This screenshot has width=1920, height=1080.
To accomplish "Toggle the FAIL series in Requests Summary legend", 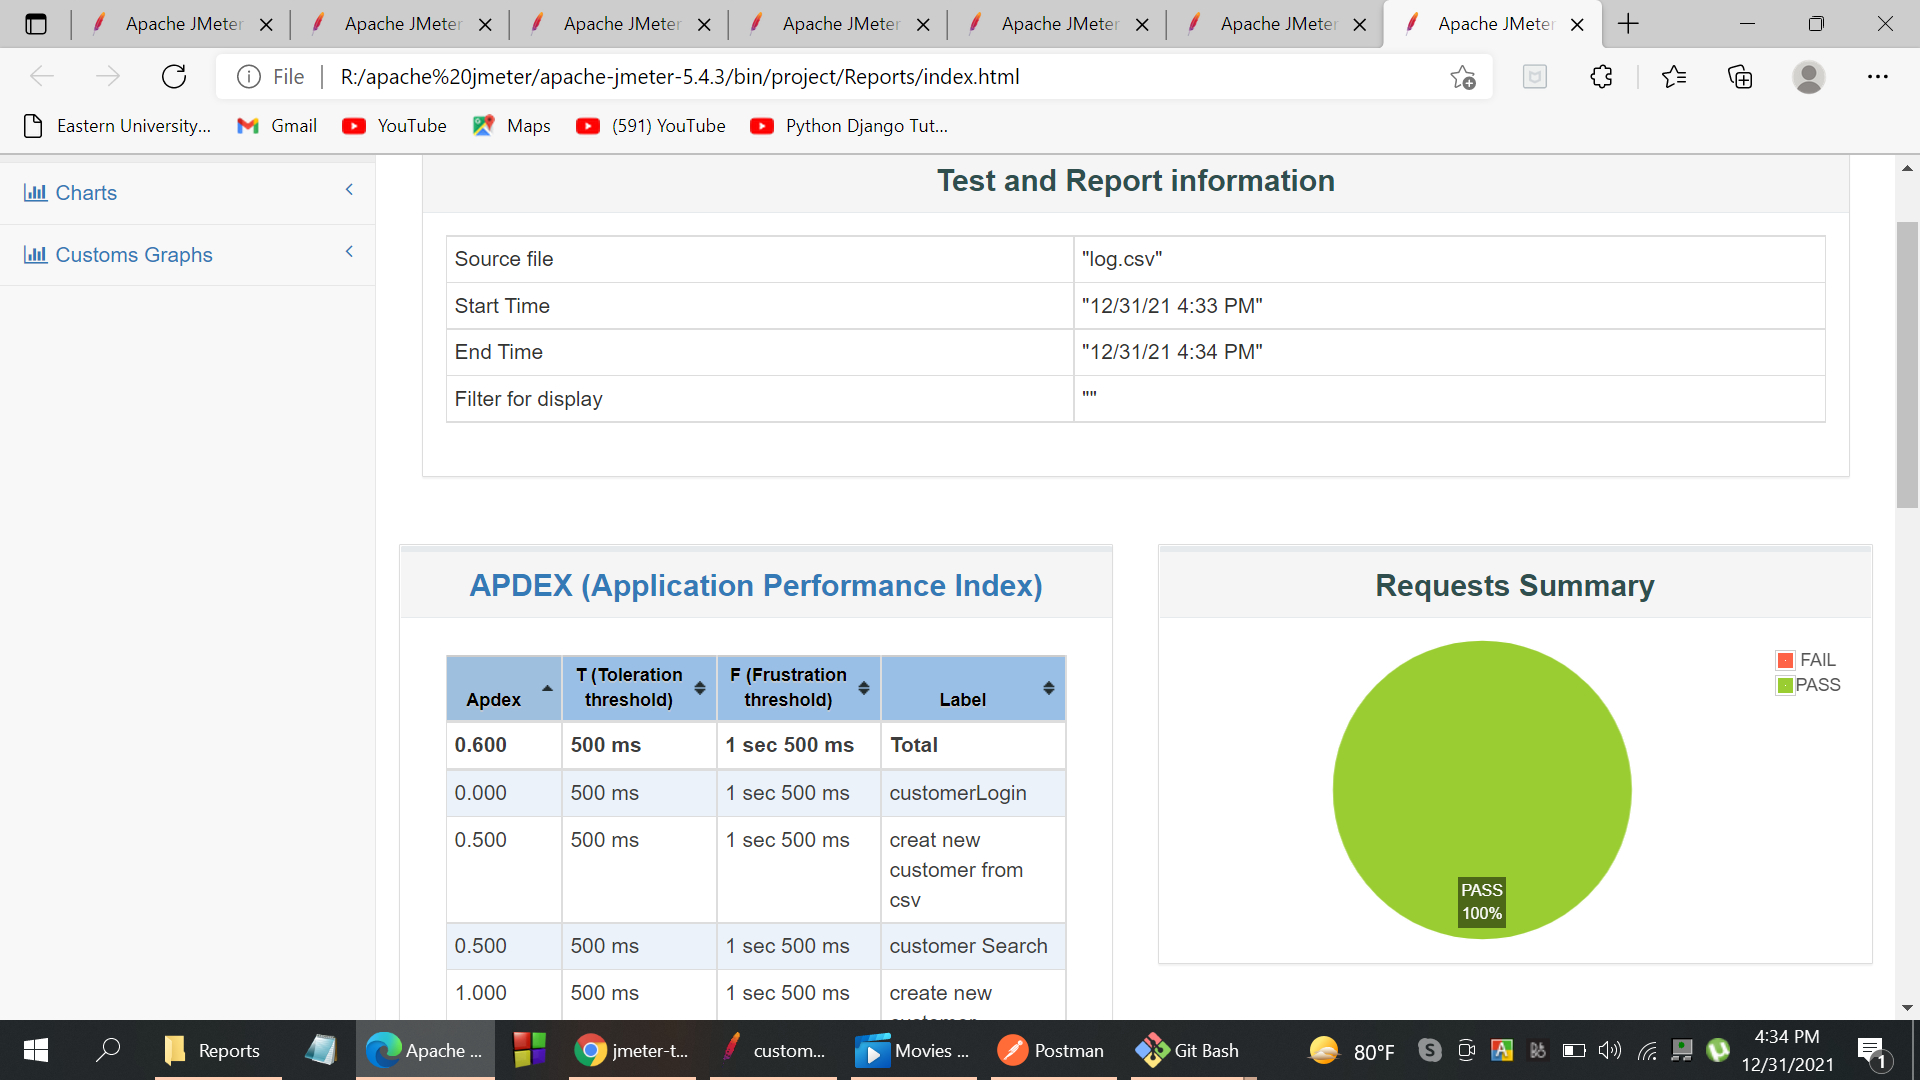I will 1807,659.
